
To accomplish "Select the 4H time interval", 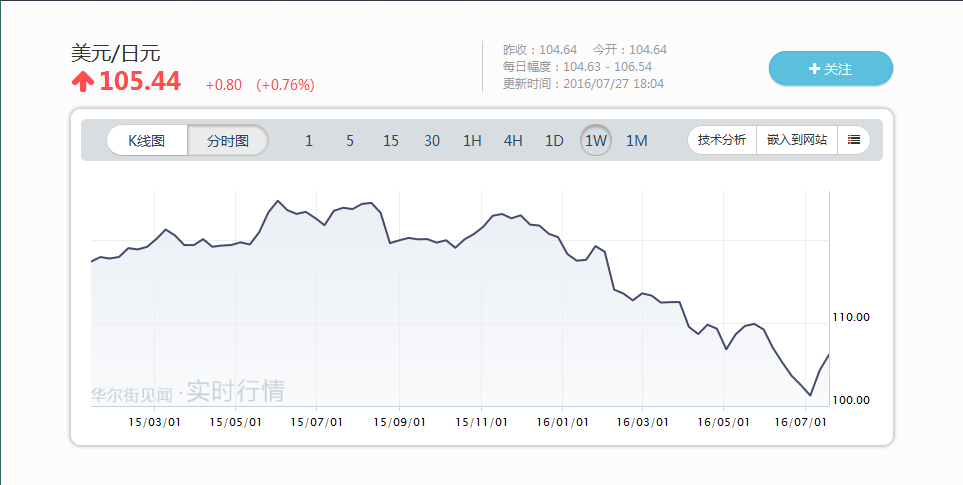I will (513, 141).
